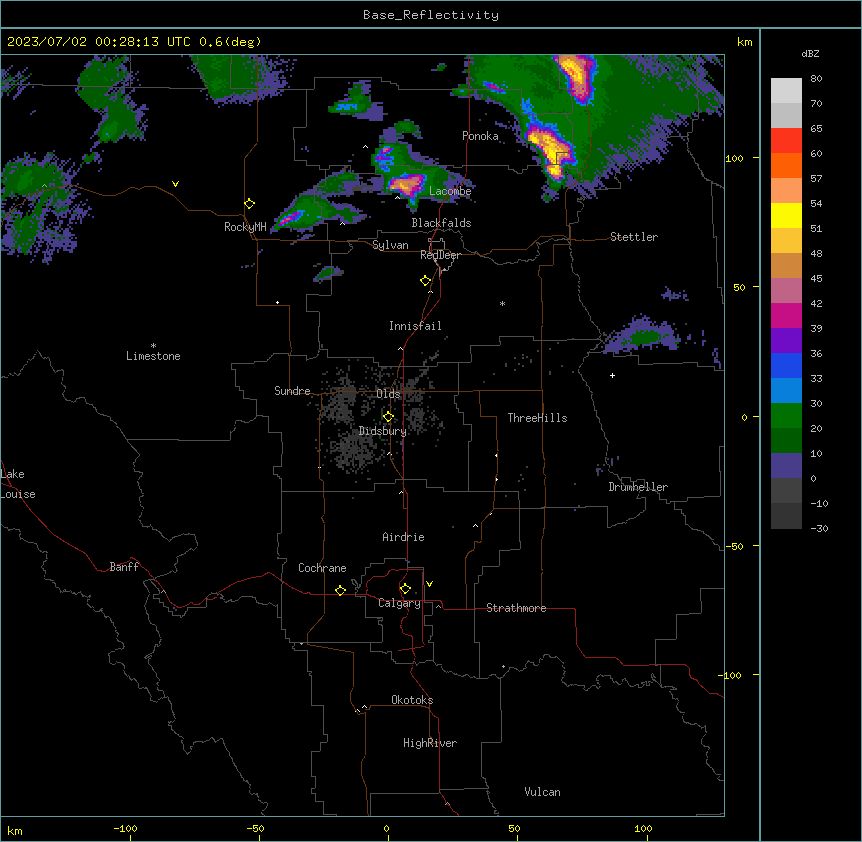Click the Airdrie city label
This screenshot has width=862, height=842.
(x=404, y=537)
